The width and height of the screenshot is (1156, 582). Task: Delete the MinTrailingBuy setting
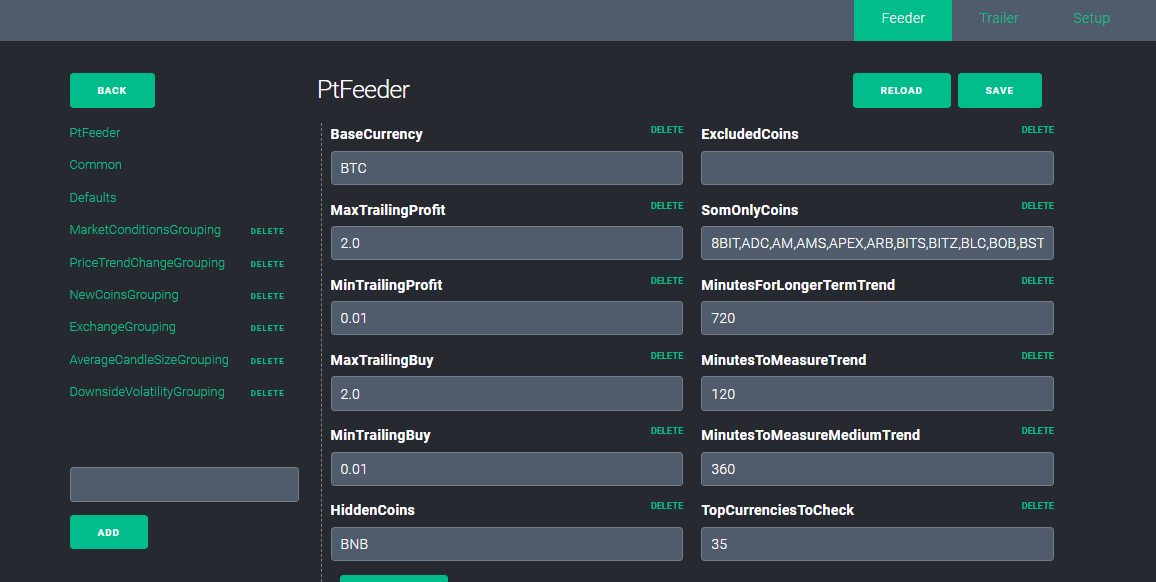(x=666, y=431)
